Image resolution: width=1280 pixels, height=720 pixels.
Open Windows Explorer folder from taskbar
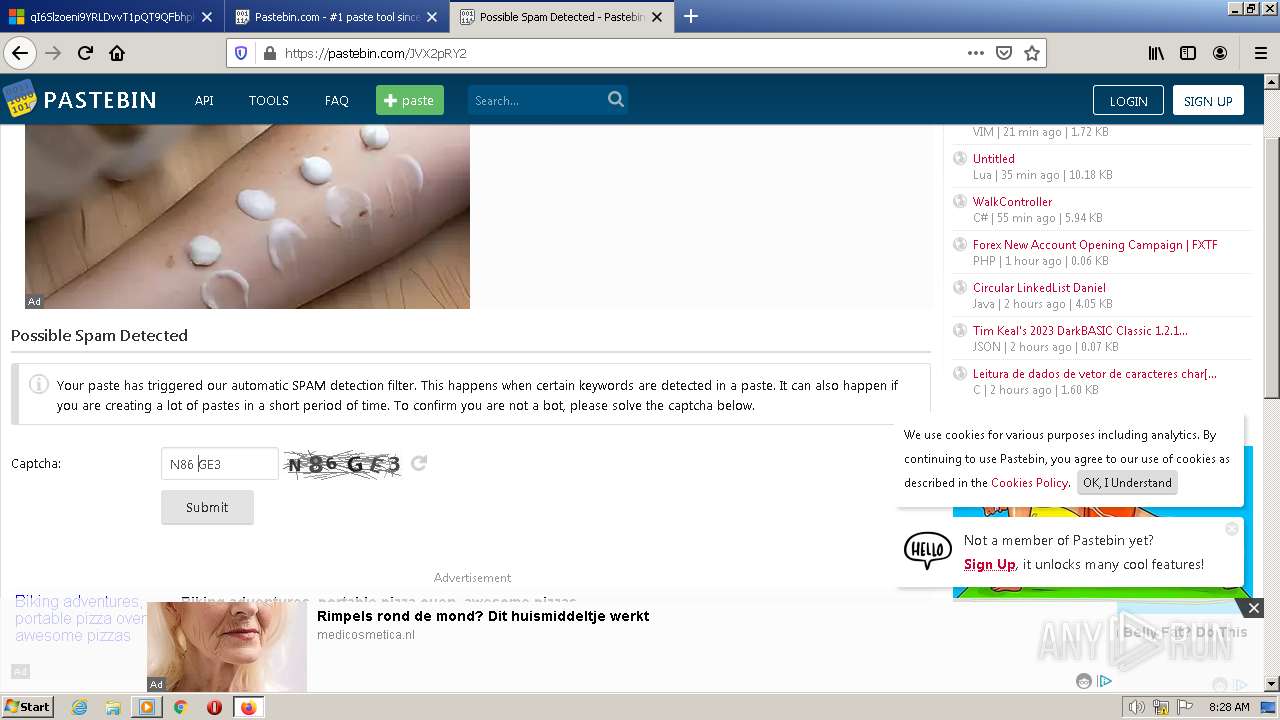(113, 707)
